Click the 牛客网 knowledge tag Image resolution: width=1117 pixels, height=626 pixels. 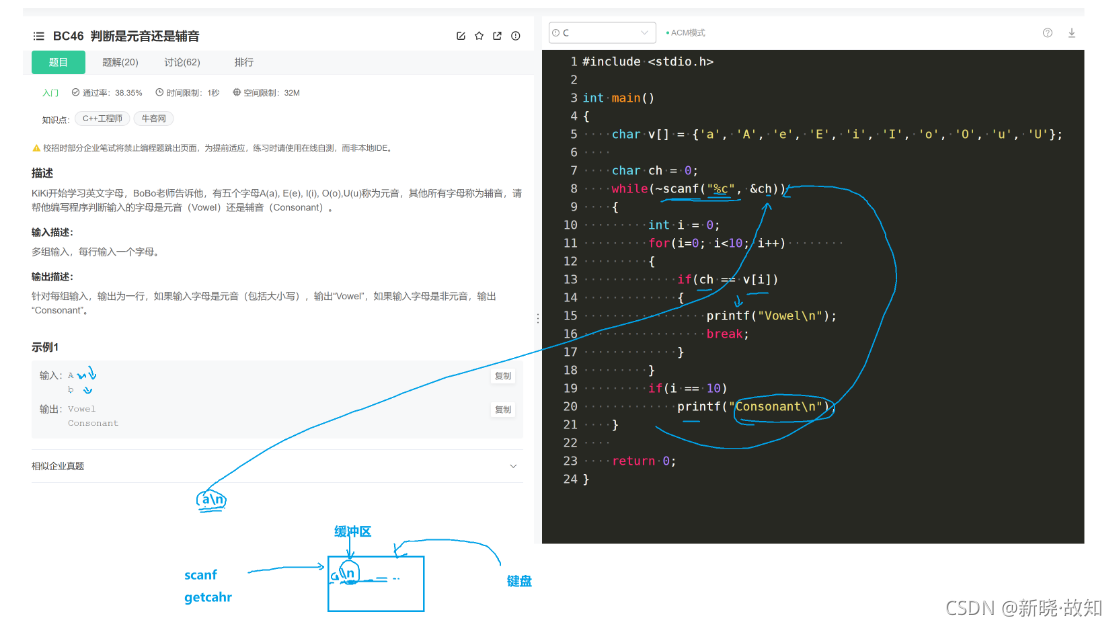[x=154, y=119]
